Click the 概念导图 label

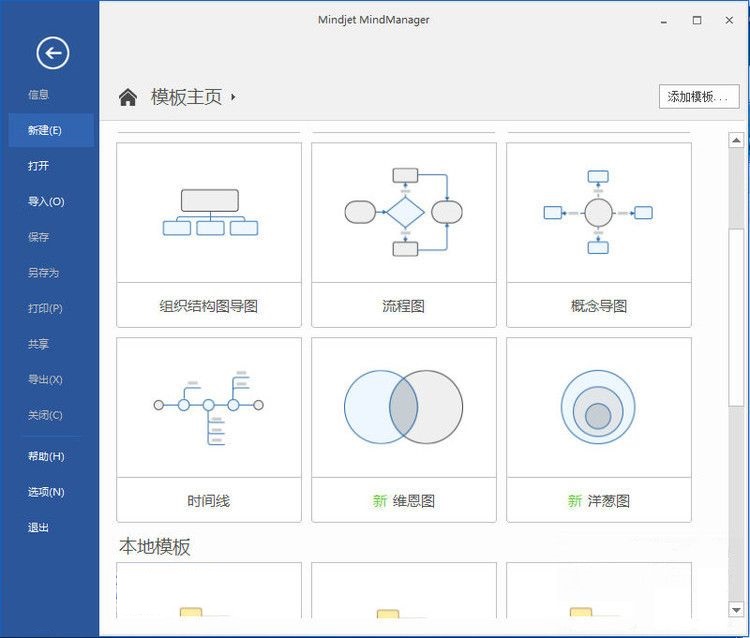click(599, 306)
